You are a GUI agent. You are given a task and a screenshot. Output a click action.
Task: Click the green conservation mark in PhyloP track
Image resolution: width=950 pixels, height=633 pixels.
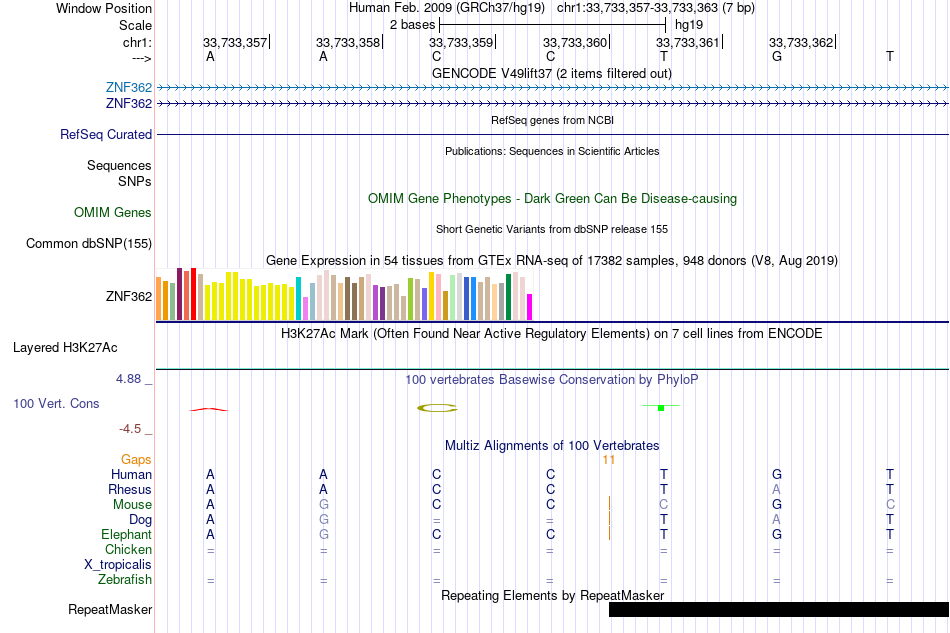click(x=660, y=407)
